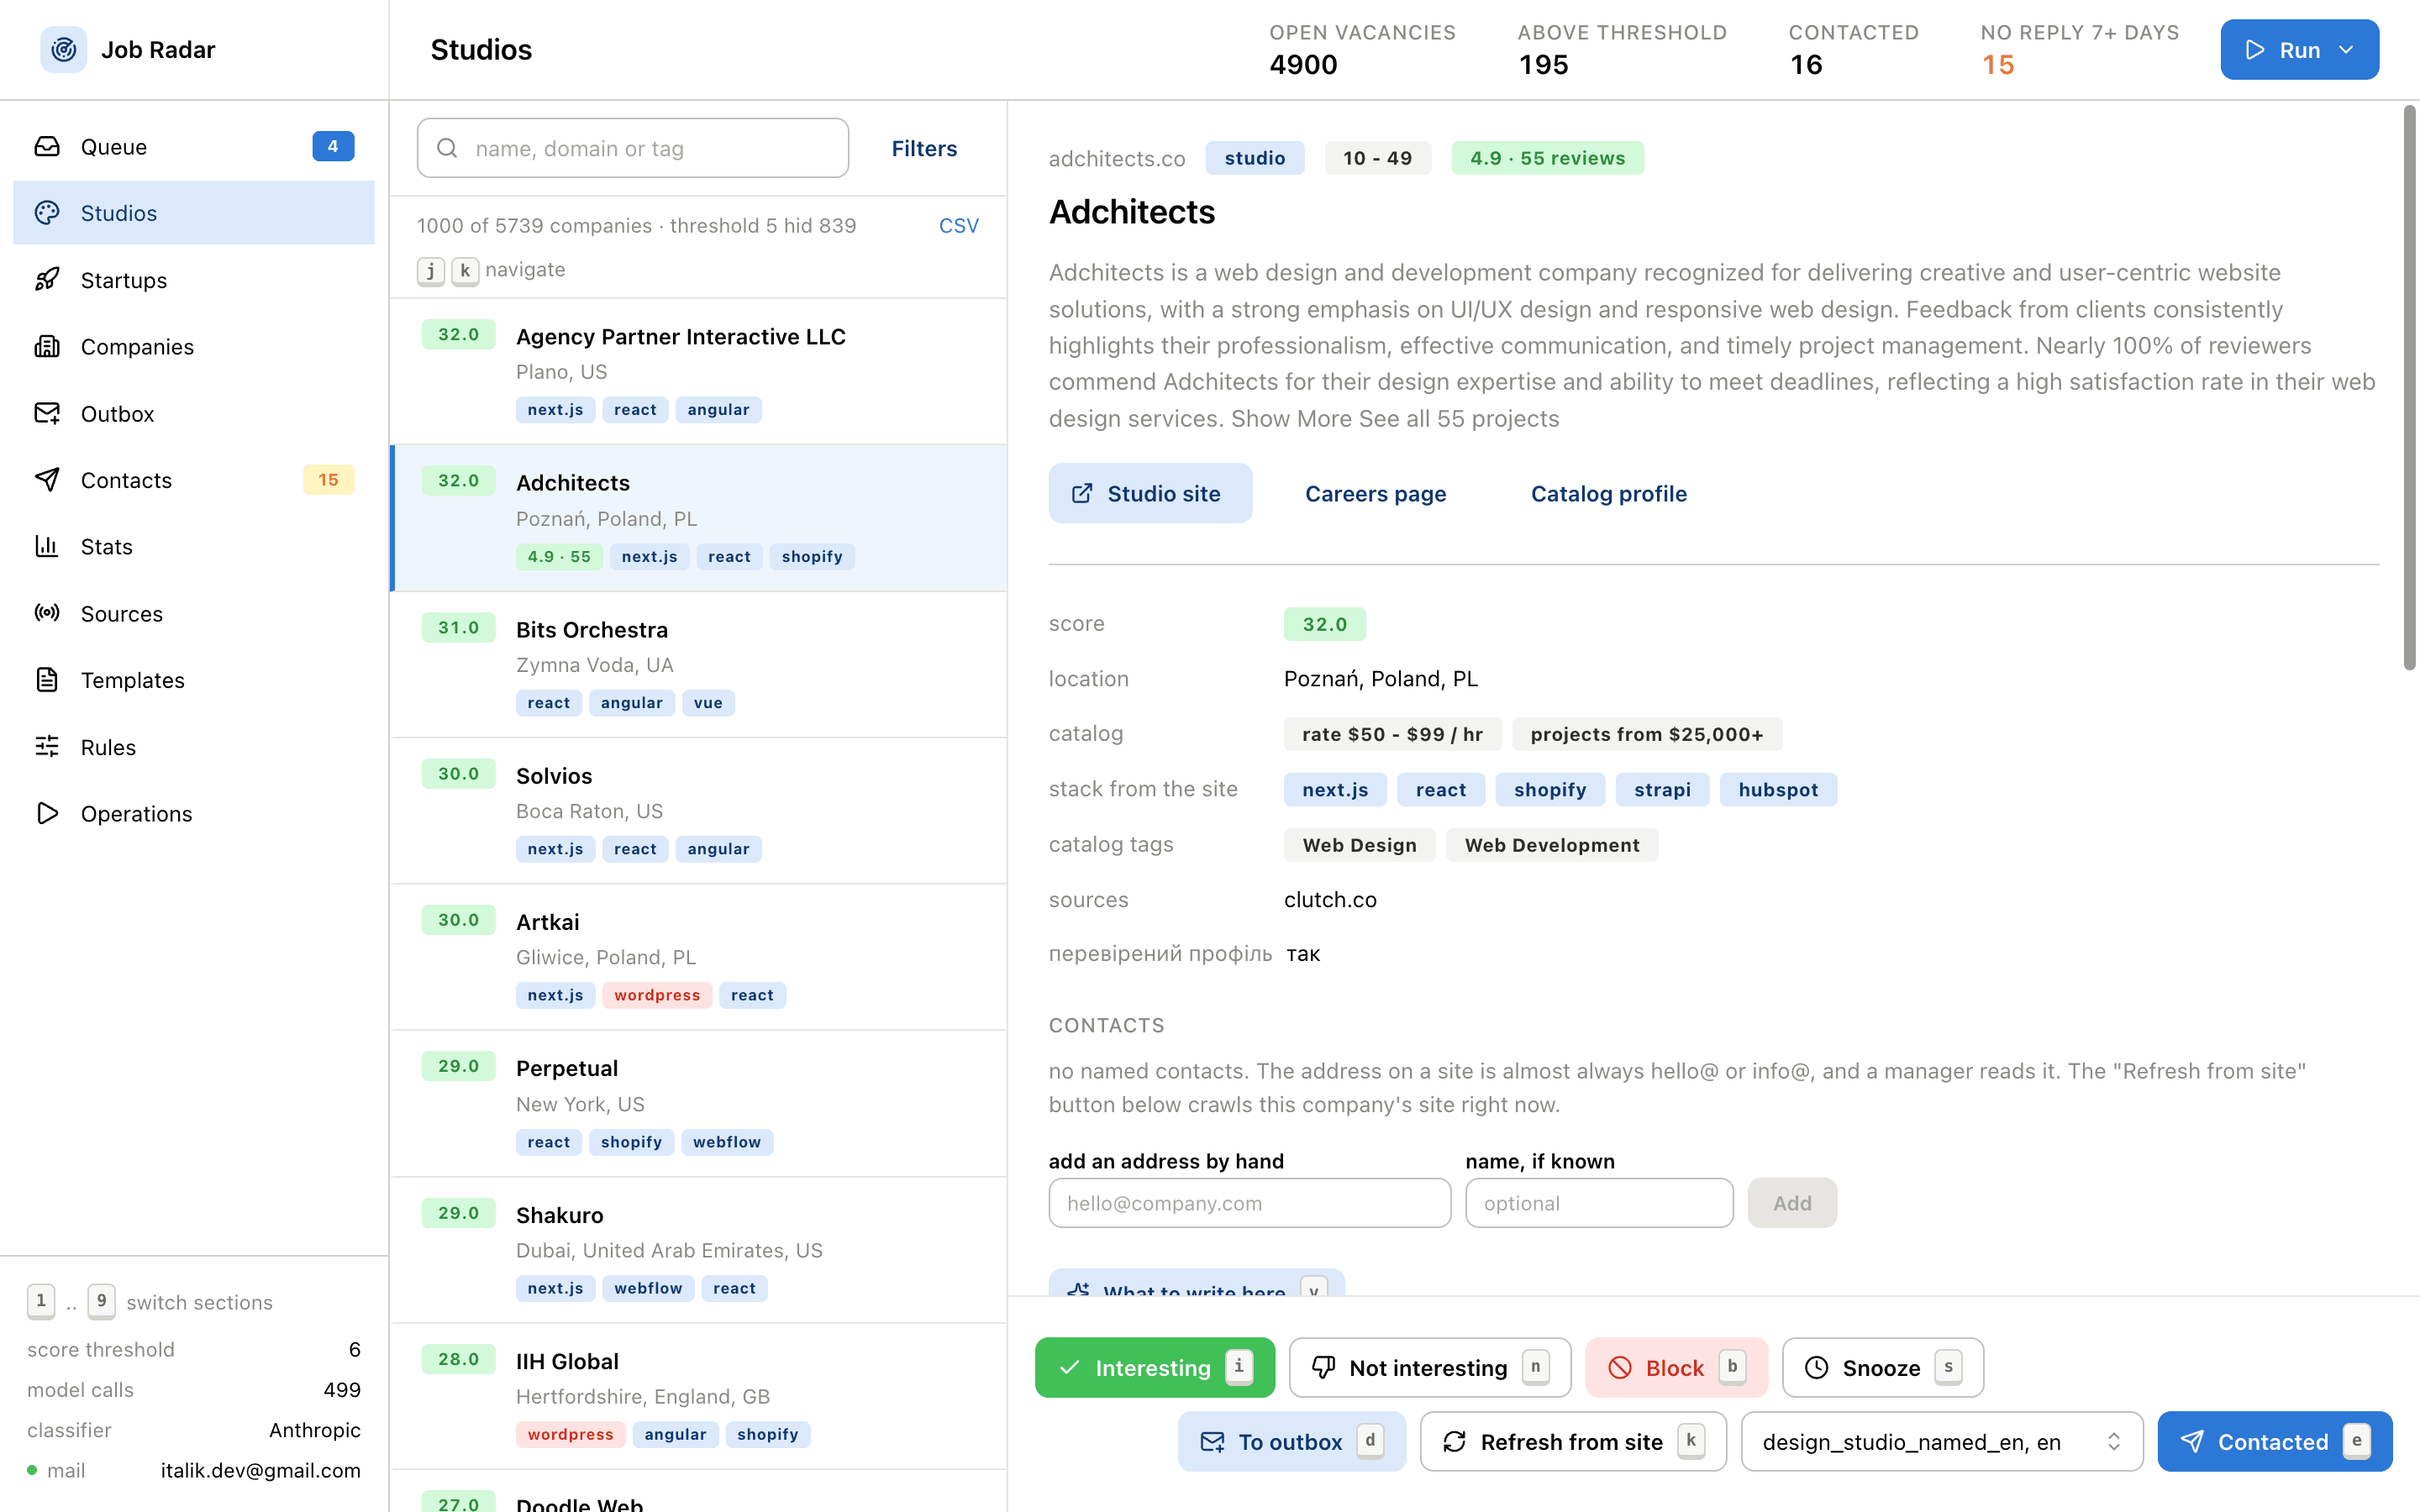This screenshot has height=1512, width=2420.
Task: Open the Operations play icon
Action: [47, 813]
